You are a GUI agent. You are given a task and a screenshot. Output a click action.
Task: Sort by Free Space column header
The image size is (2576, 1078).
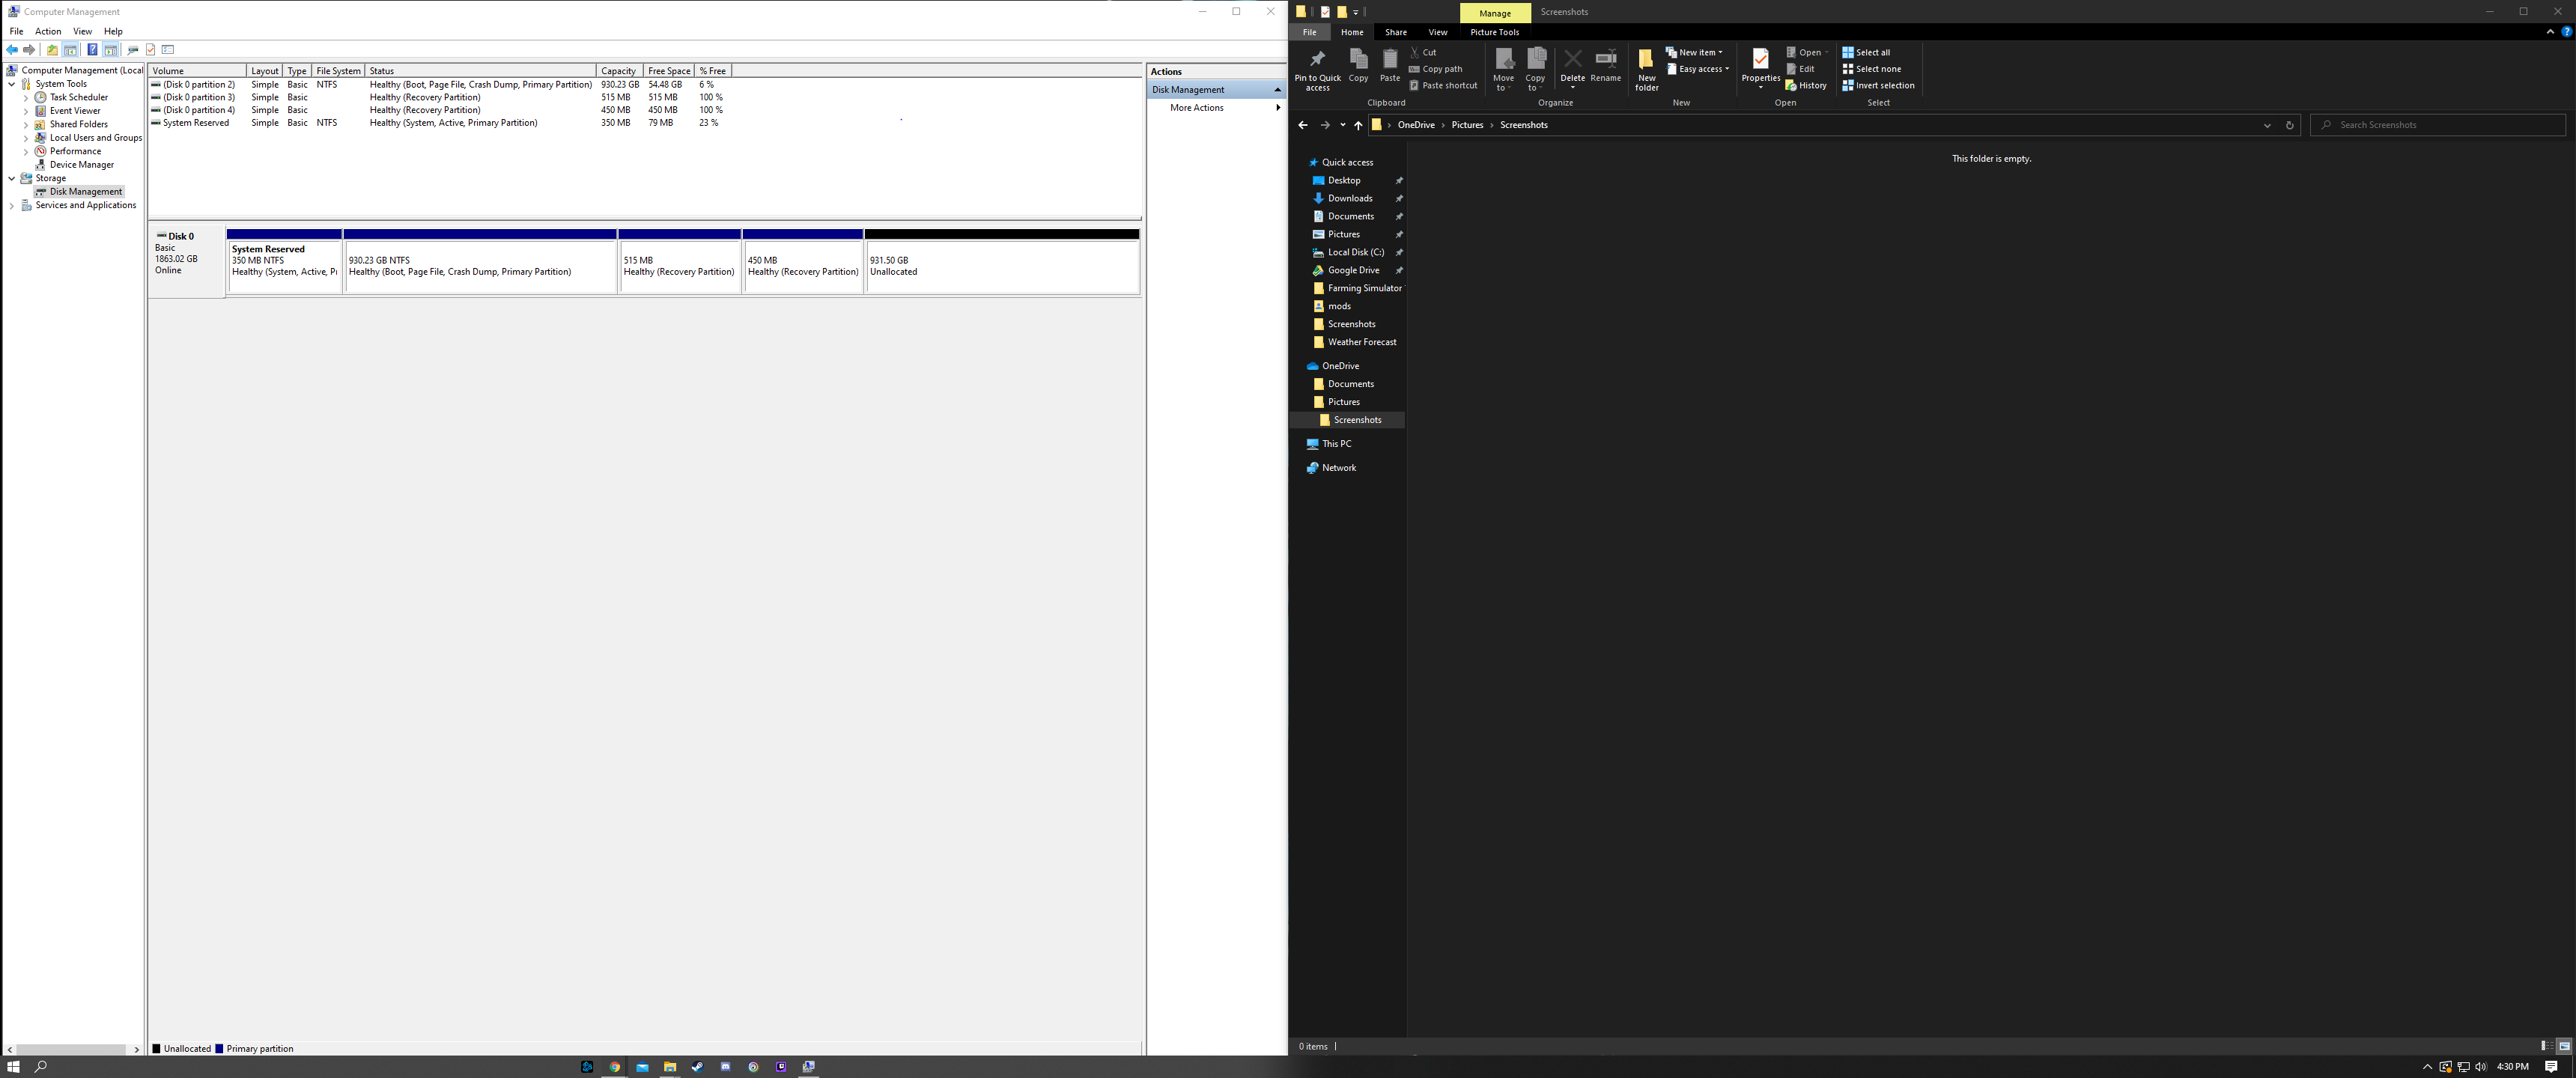tap(669, 71)
